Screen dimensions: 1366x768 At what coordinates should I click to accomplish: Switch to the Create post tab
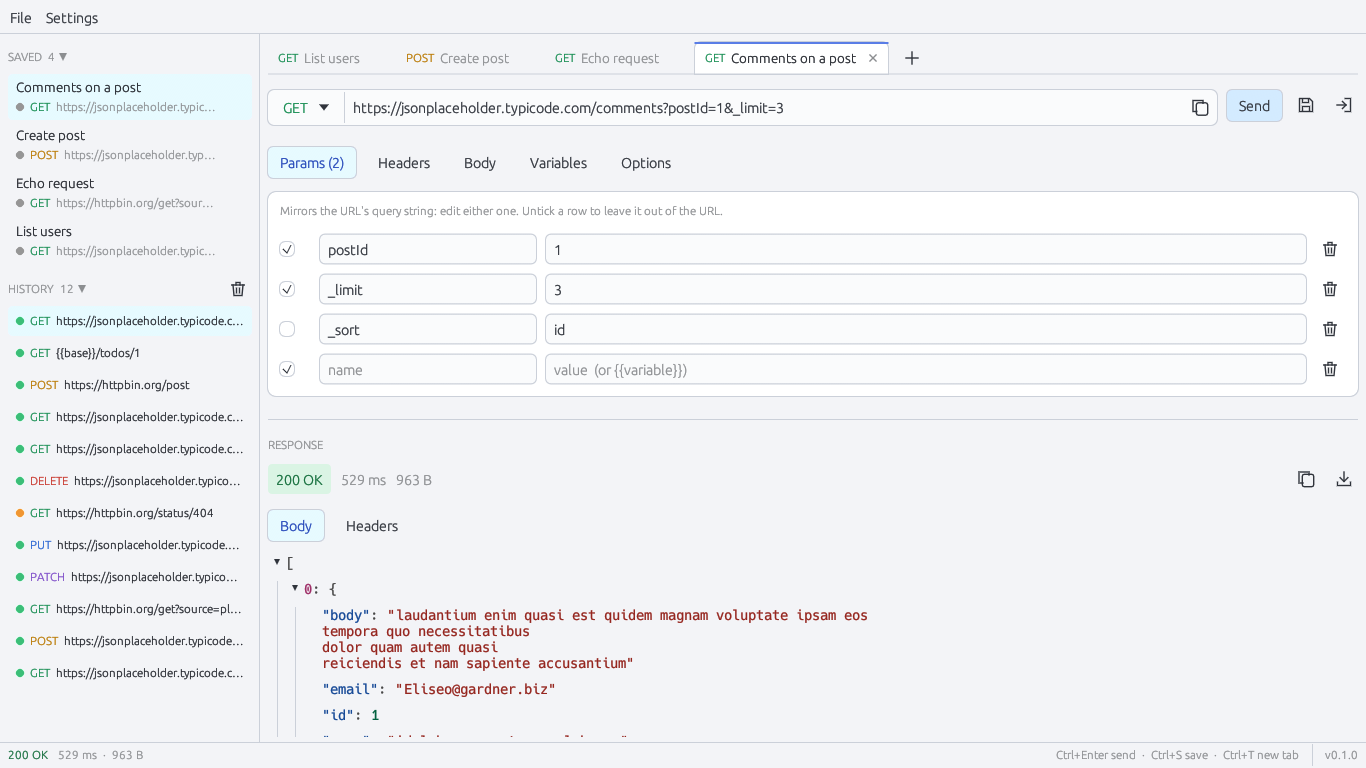click(x=457, y=58)
